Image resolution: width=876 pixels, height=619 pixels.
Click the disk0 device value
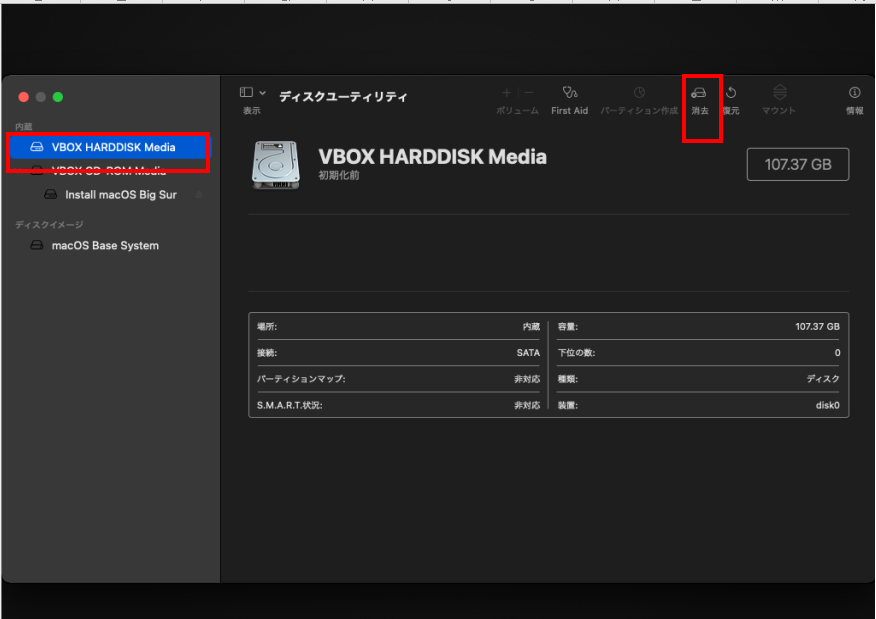827,405
